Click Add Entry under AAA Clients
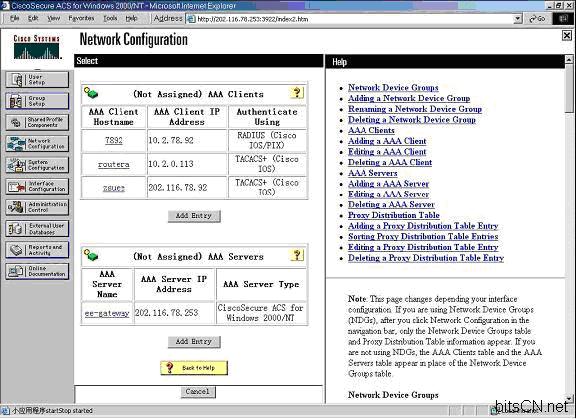This screenshot has height=419, width=577. pos(194,216)
